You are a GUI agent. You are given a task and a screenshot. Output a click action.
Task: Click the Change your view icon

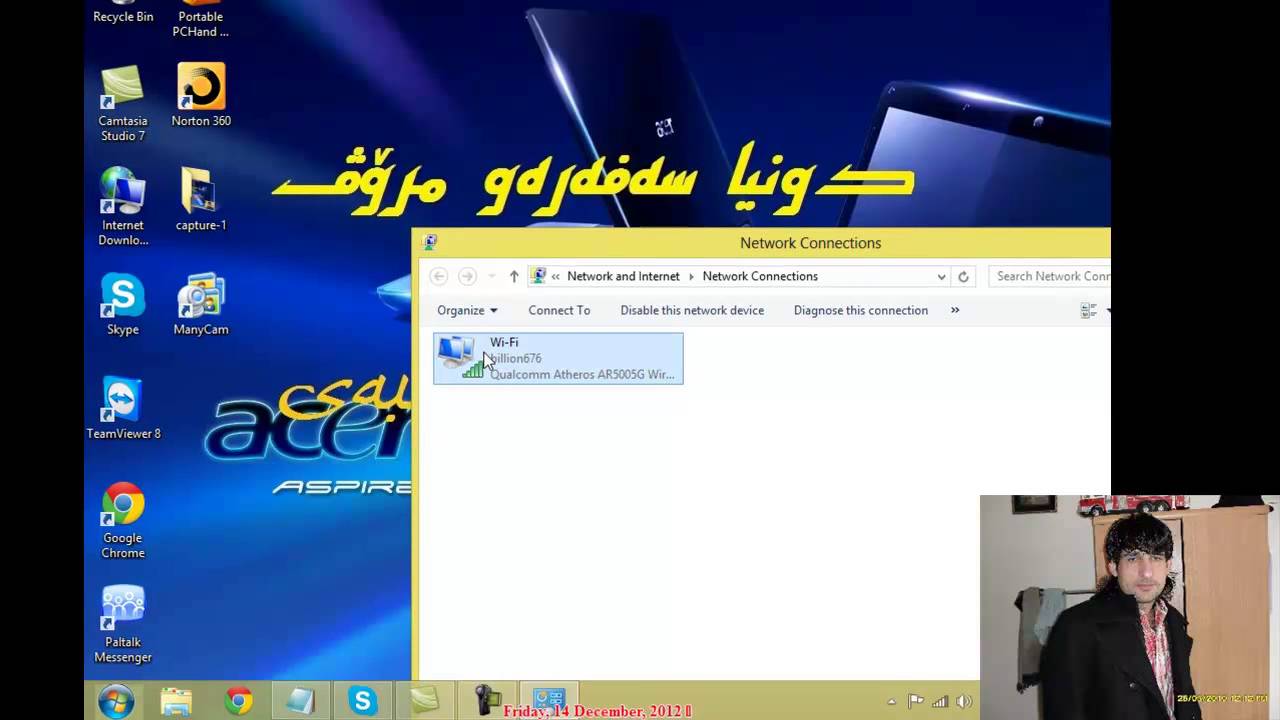tap(1089, 311)
